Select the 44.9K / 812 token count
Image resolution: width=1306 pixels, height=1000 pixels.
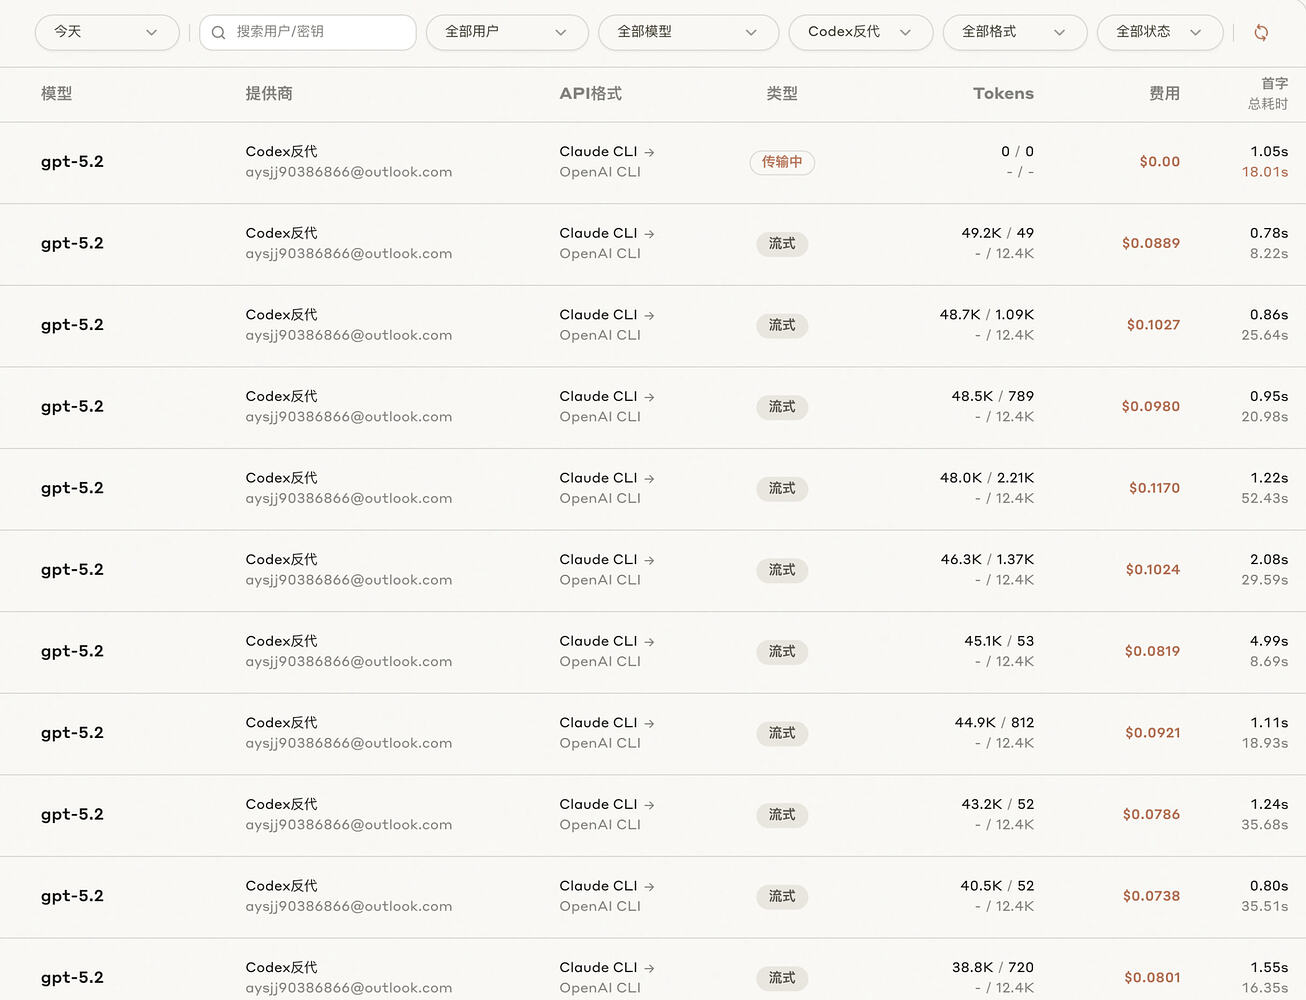coord(995,723)
